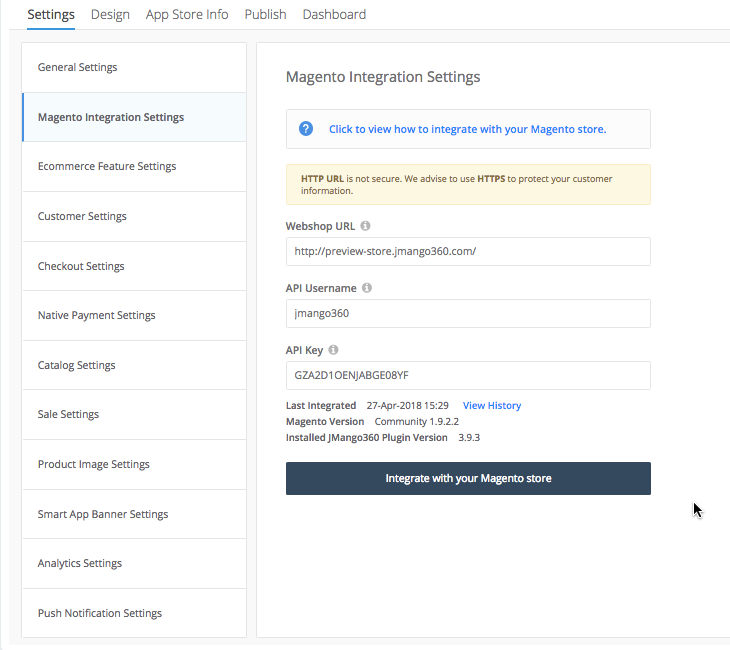Open the Magento integration how-to link

pos(467,129)
